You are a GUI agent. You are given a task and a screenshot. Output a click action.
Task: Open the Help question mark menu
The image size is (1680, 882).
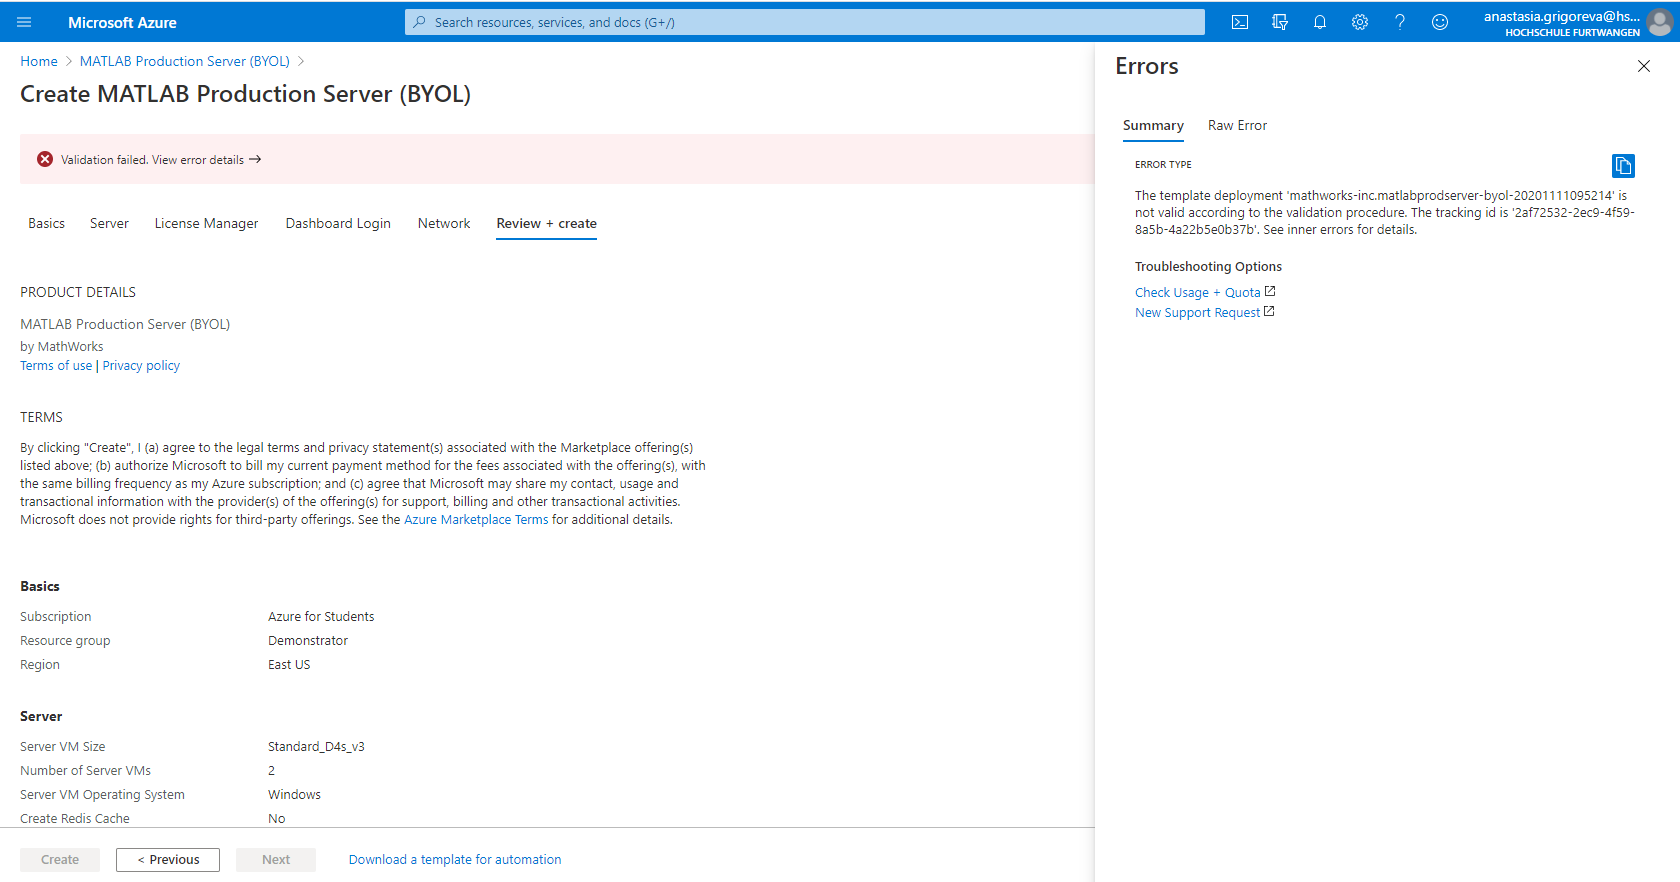pyautogui.click(x=1400, y=22)
